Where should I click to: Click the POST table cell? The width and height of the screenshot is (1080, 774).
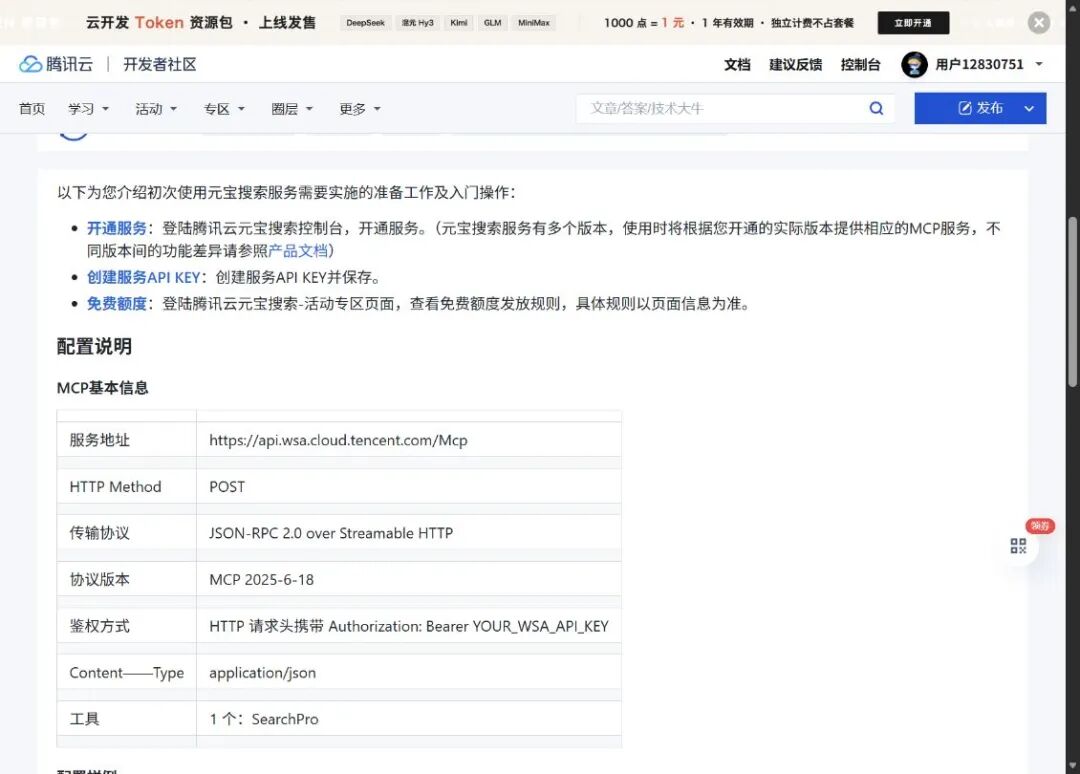point(408,486)
